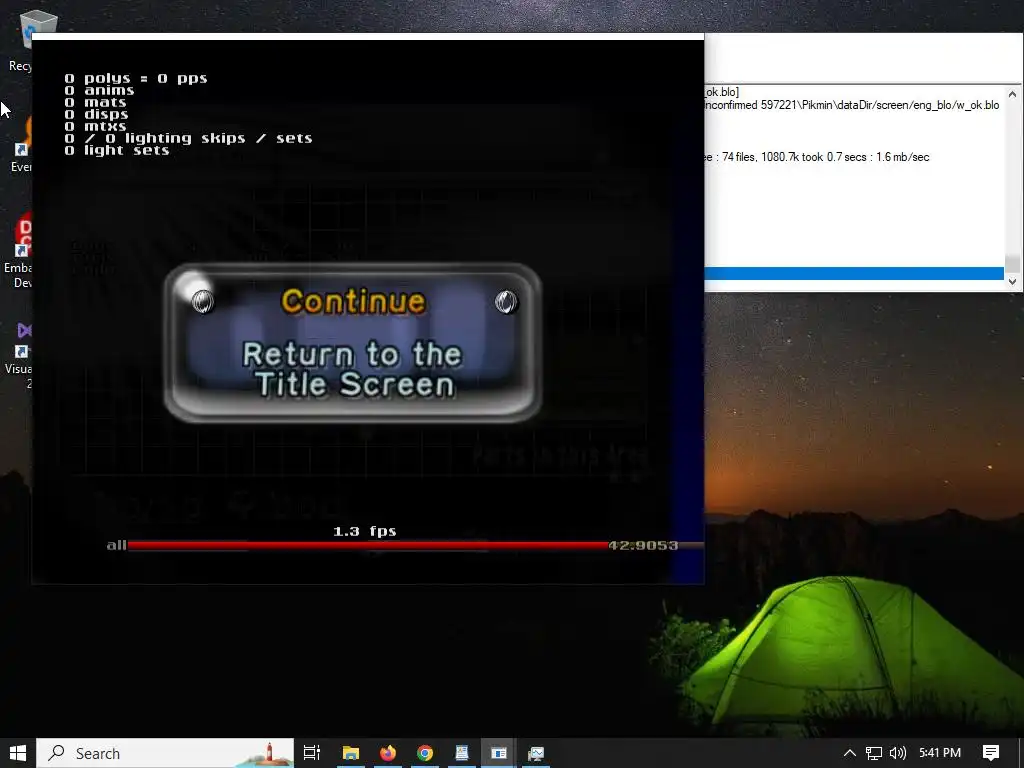Image resolution: width=1024 pixels, height=768 pixels.
Task: Open network status tray icon
Action: (874, 753)
